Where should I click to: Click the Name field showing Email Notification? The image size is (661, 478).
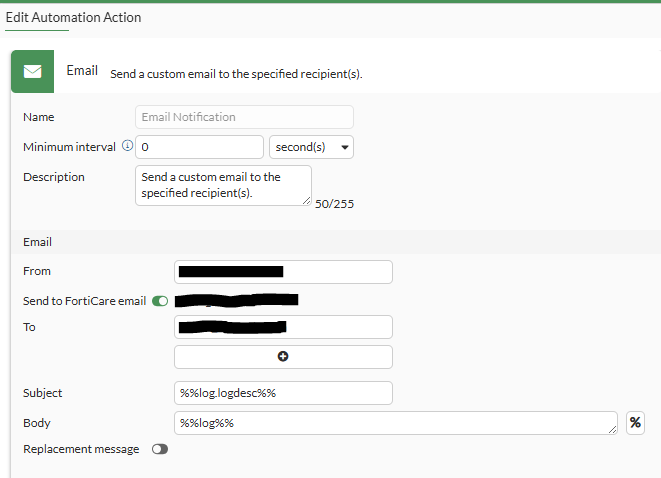(244, 117)
